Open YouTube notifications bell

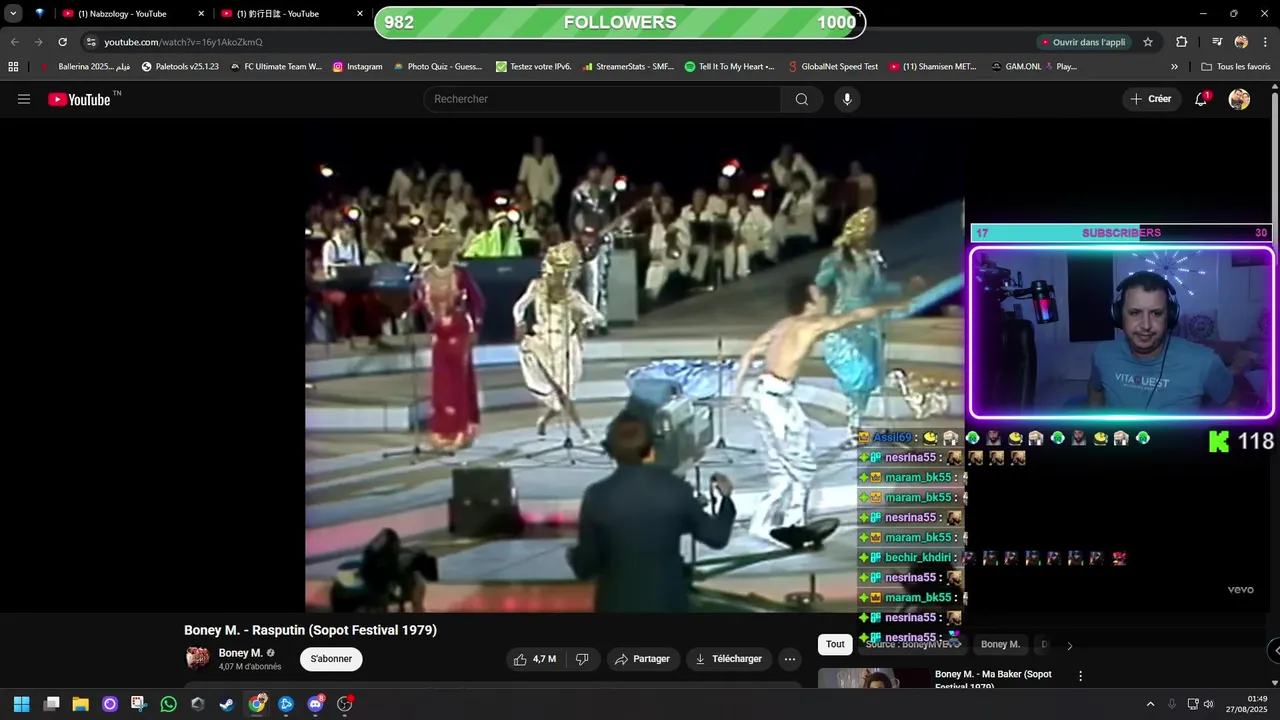(1201, 99)
